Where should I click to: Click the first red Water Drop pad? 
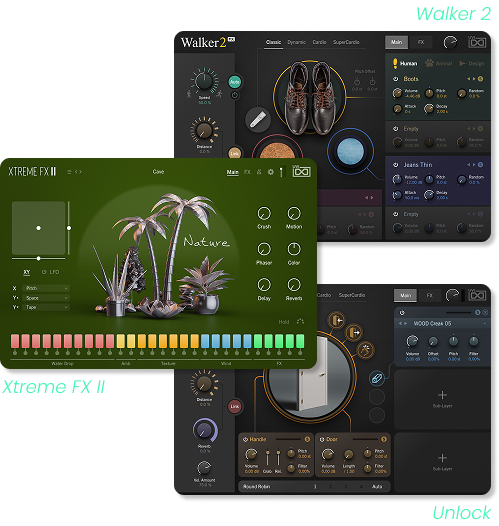15,341
